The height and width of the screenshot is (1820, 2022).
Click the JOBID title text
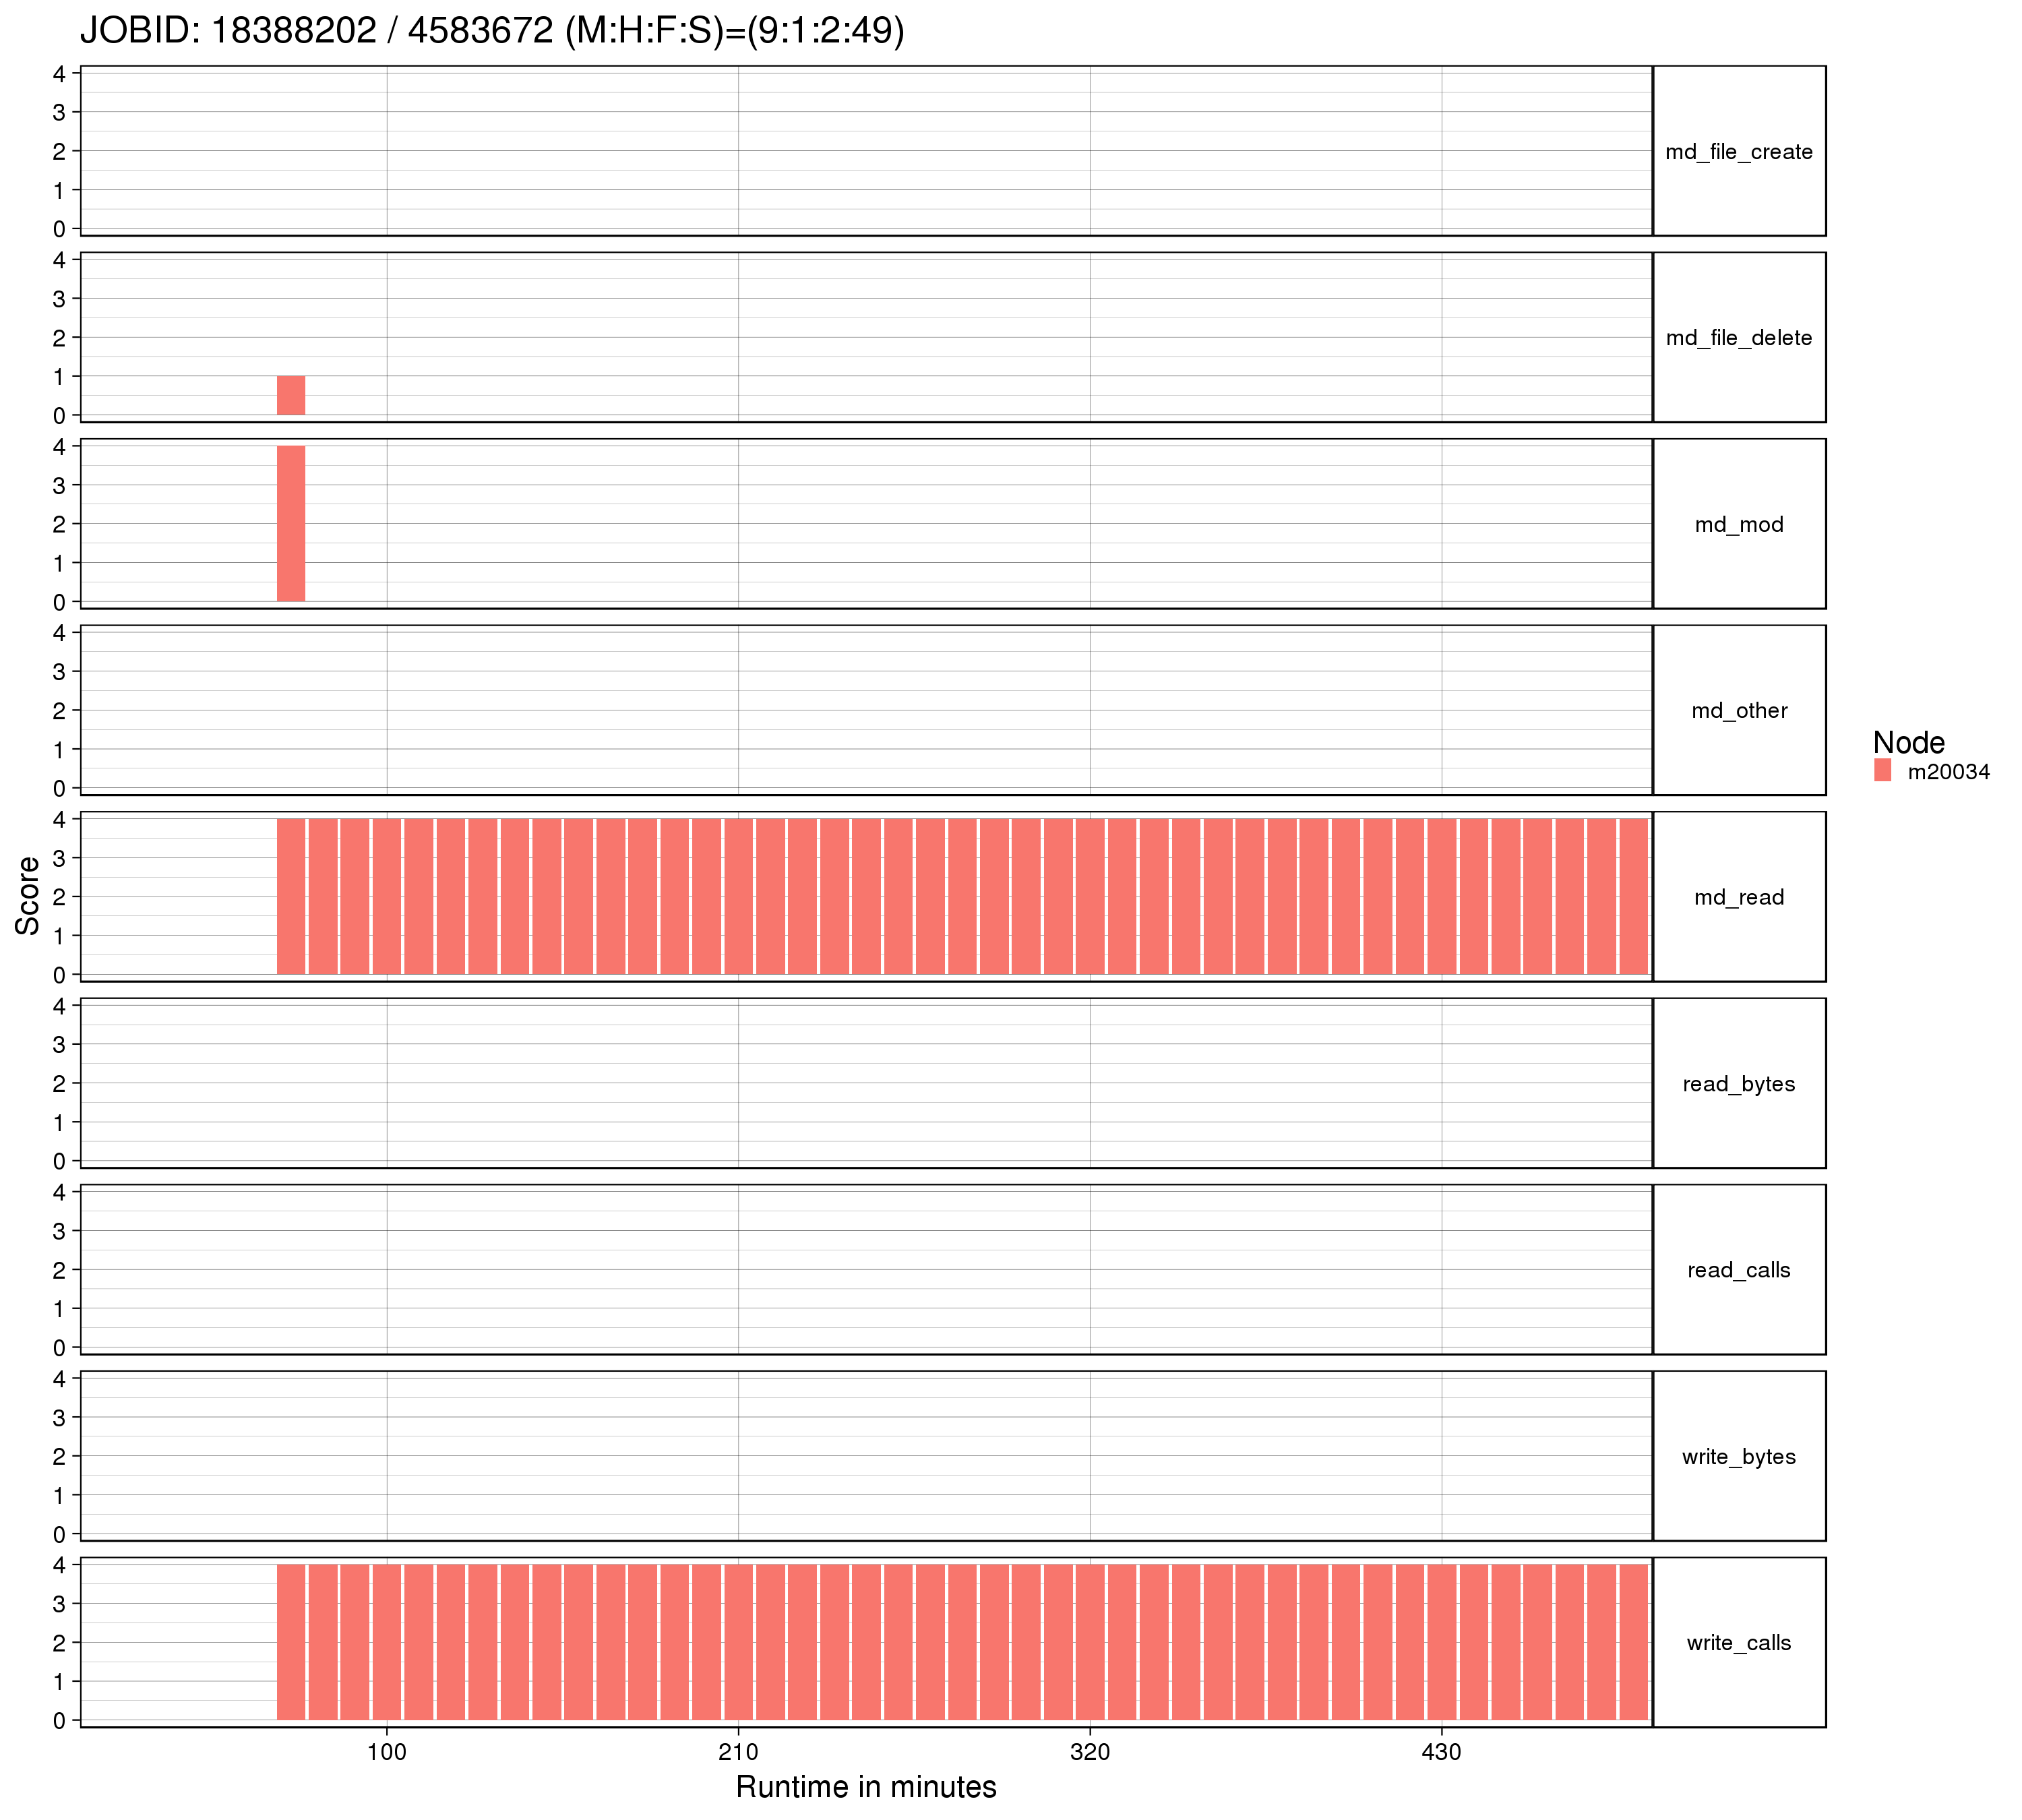pyautogui.click(x=492, y=31)
